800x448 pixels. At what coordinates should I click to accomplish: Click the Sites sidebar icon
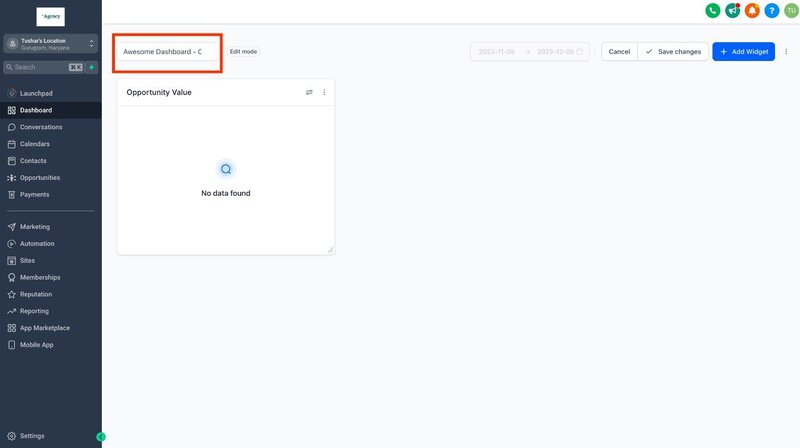click(12, 260)
